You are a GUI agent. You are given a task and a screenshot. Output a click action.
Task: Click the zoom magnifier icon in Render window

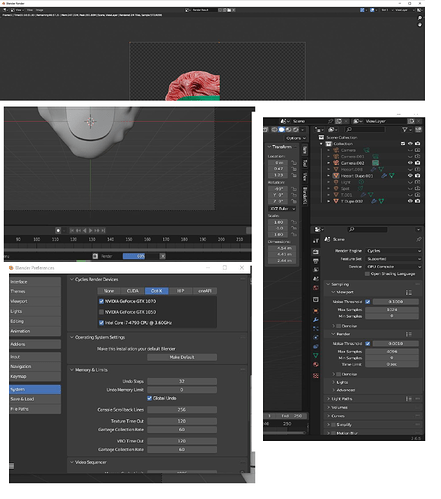click(420, 18)
